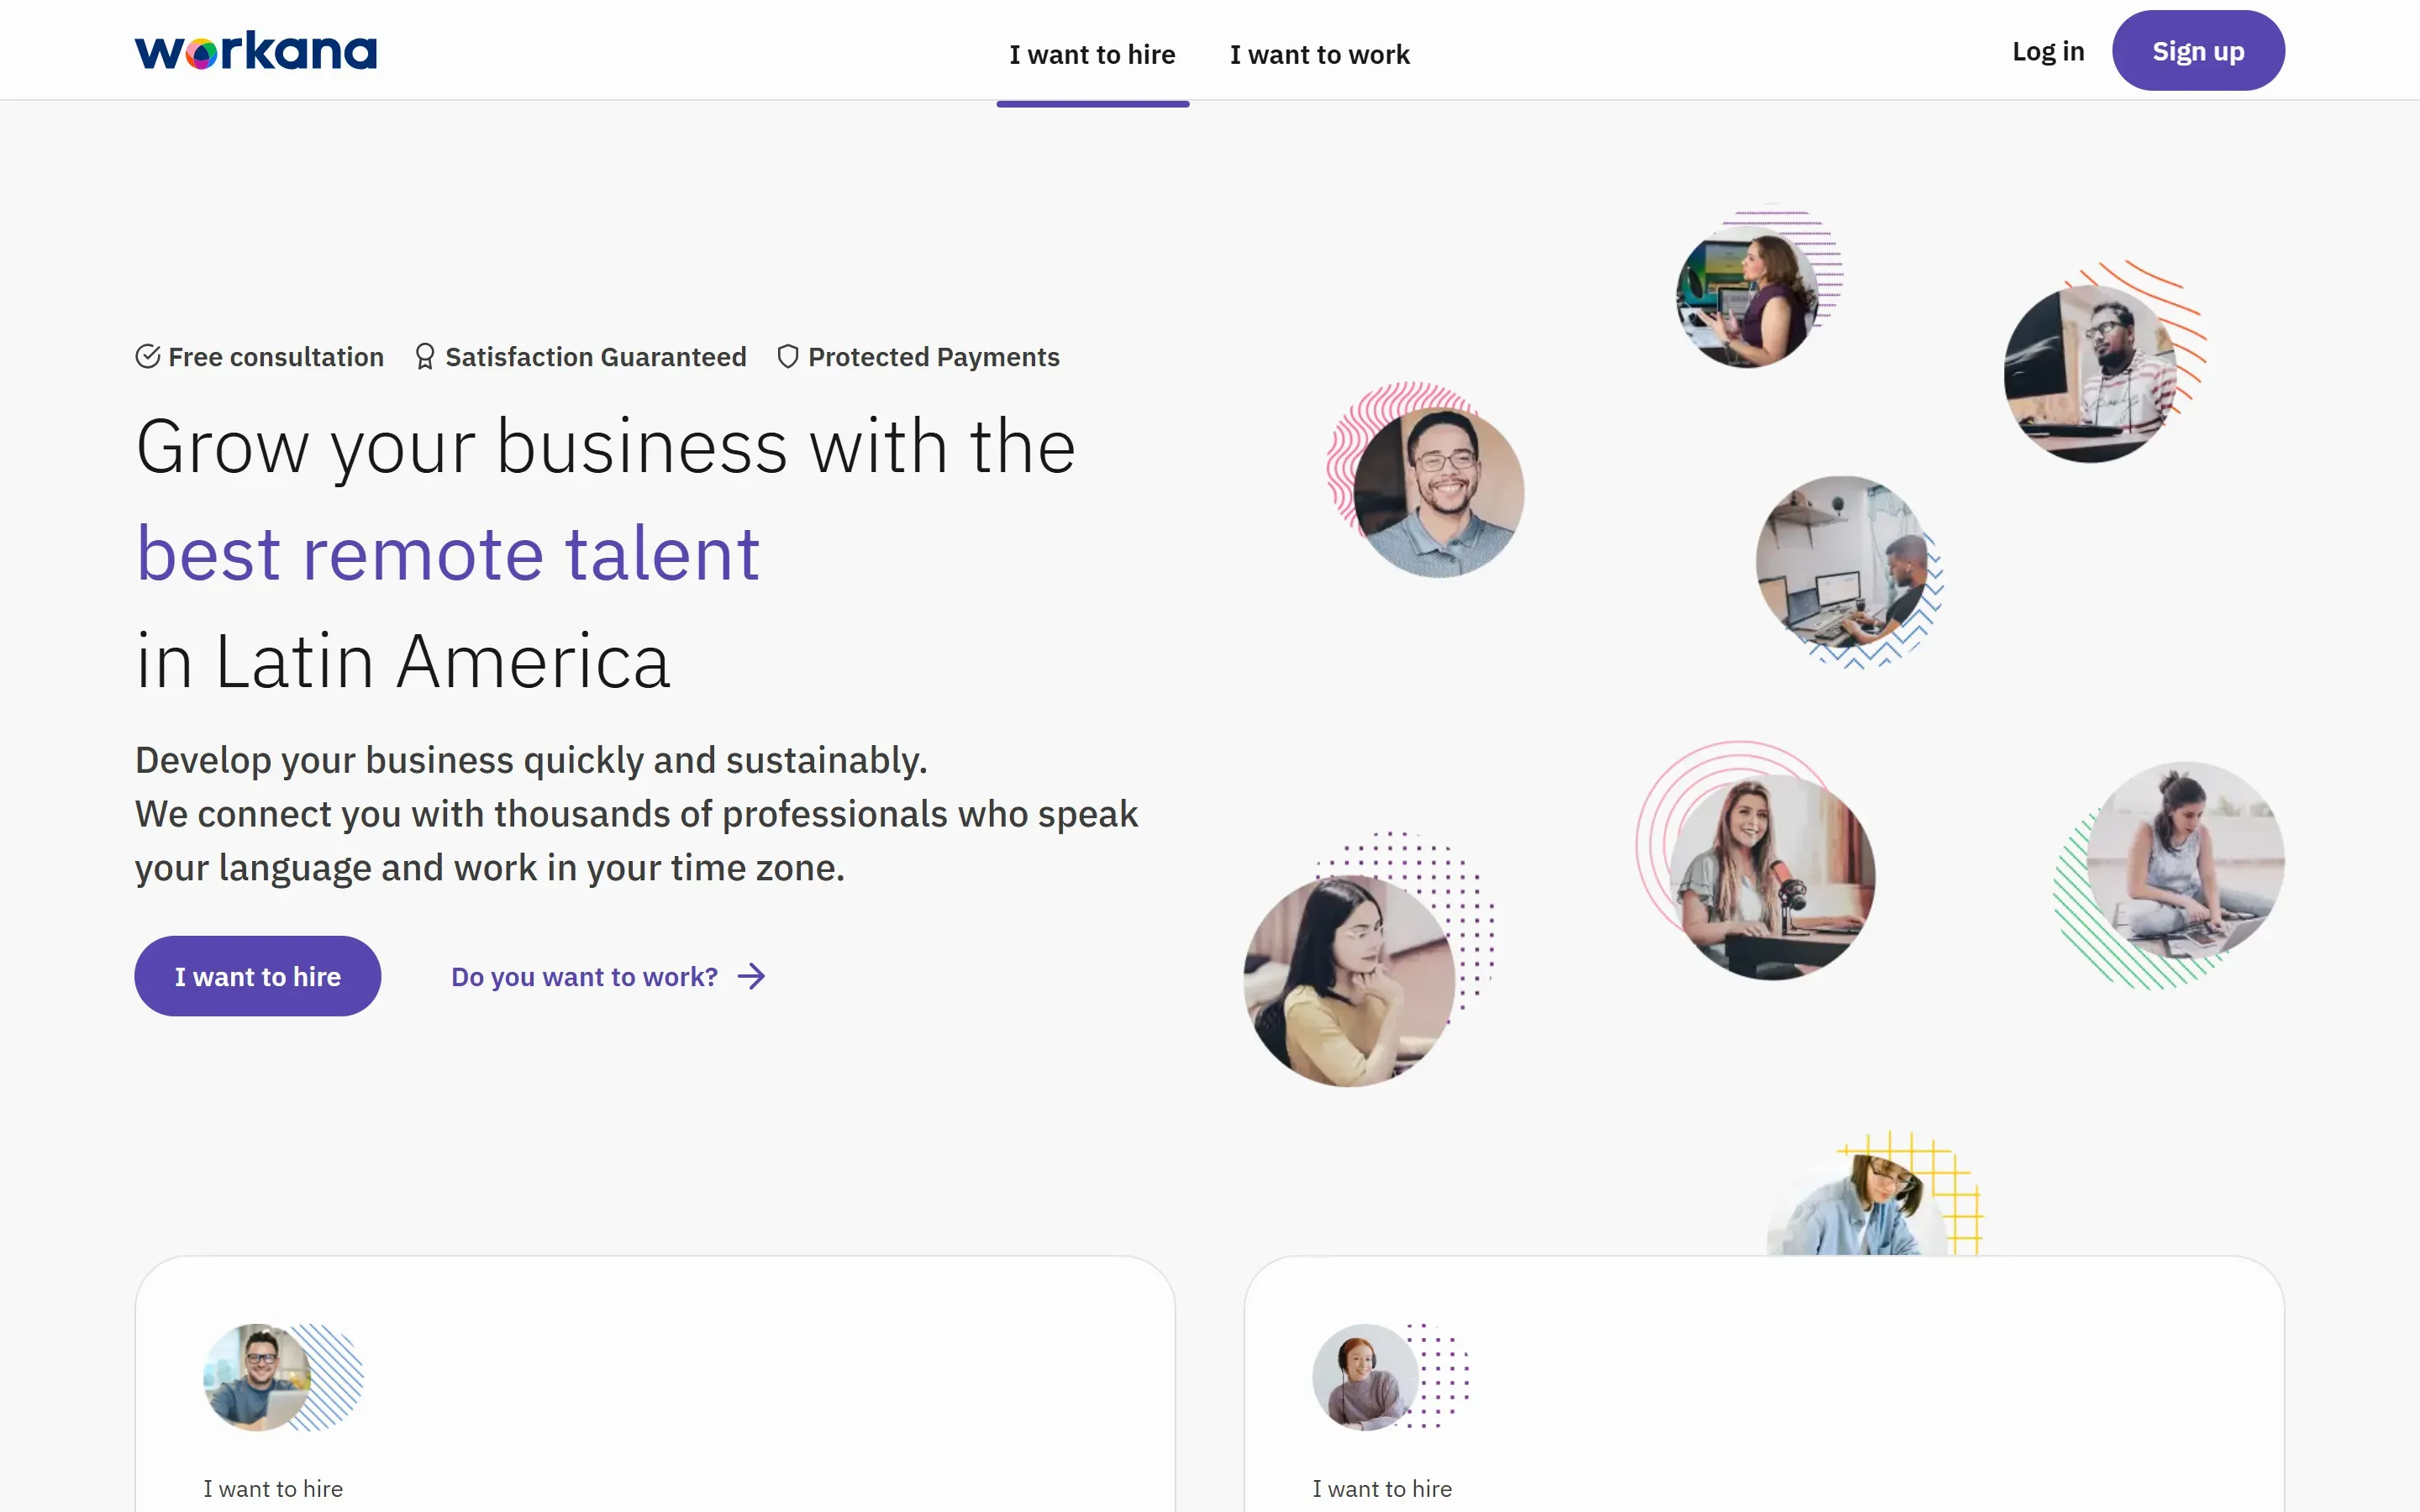Follow the 'Do you want to work?' link

click(608, 976)
